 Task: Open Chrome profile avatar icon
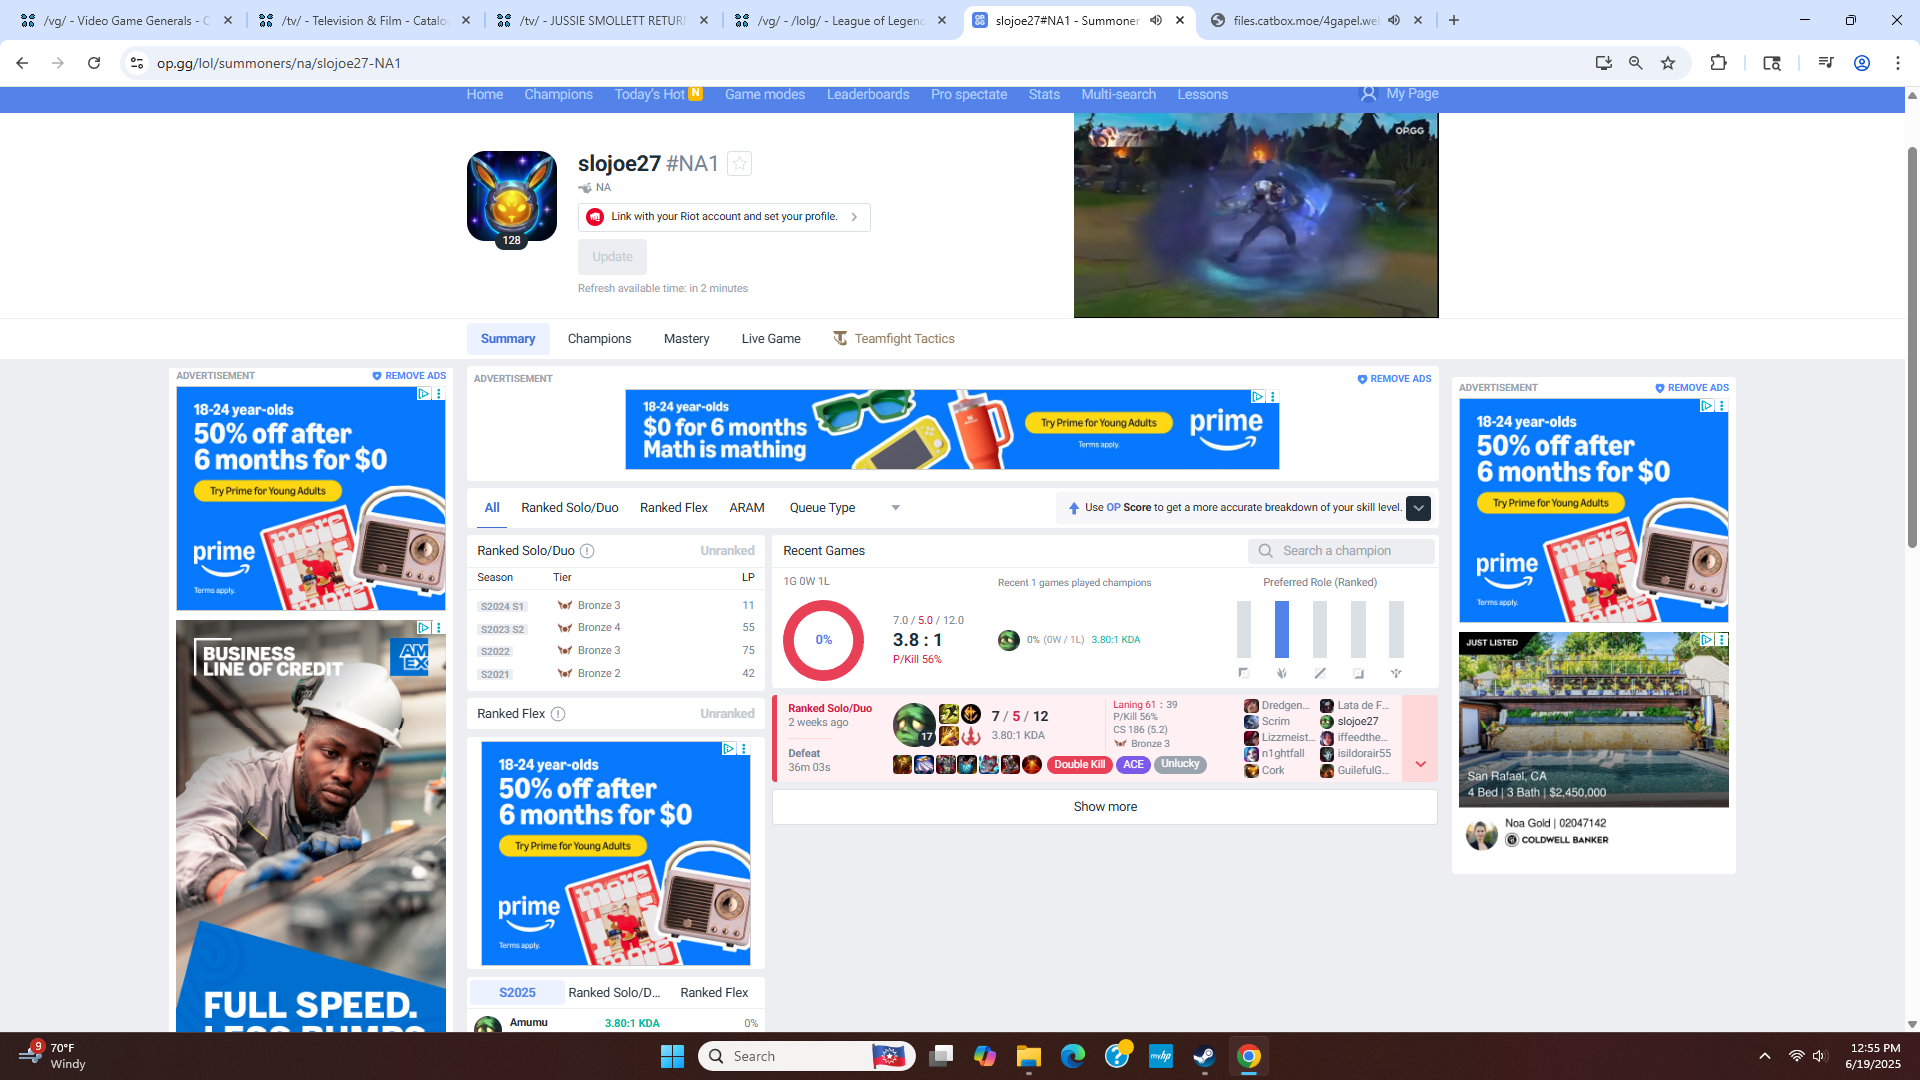[1861, 63]
